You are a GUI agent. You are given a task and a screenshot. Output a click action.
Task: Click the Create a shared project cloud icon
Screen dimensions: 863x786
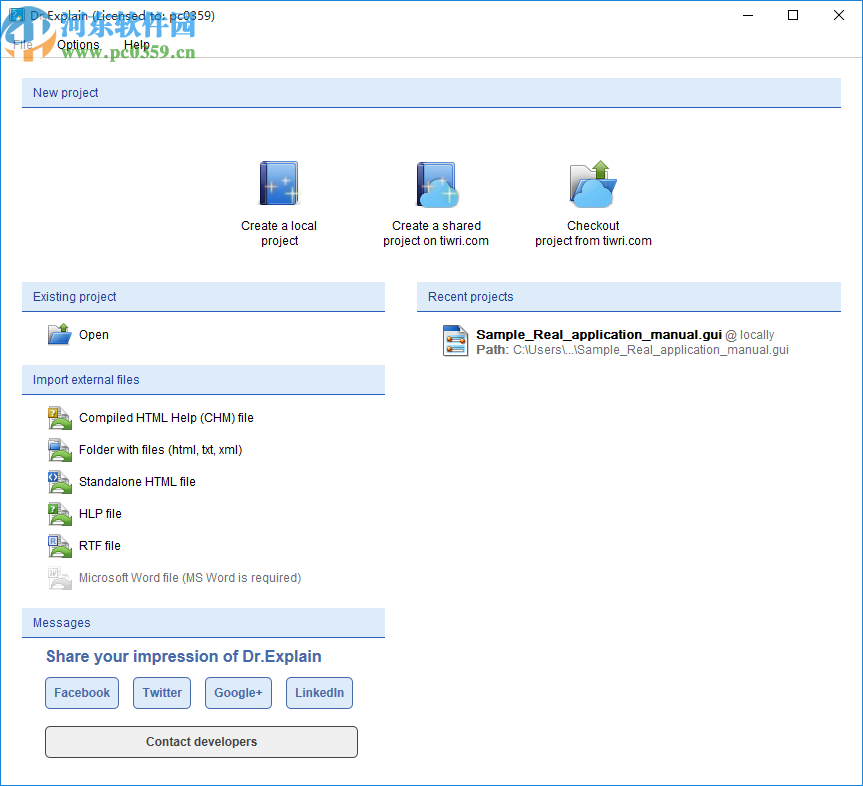[x=436, y=184]
